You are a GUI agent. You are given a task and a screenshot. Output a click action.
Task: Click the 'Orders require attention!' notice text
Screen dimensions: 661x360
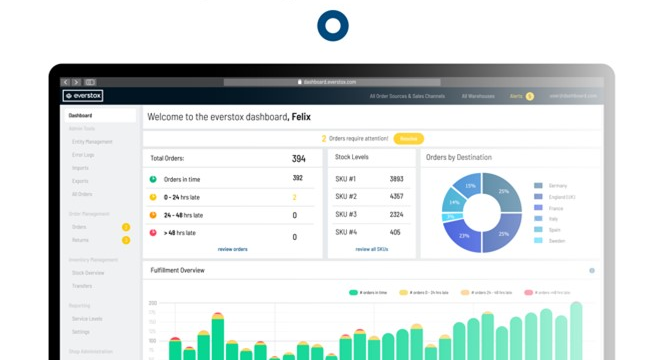358,138
